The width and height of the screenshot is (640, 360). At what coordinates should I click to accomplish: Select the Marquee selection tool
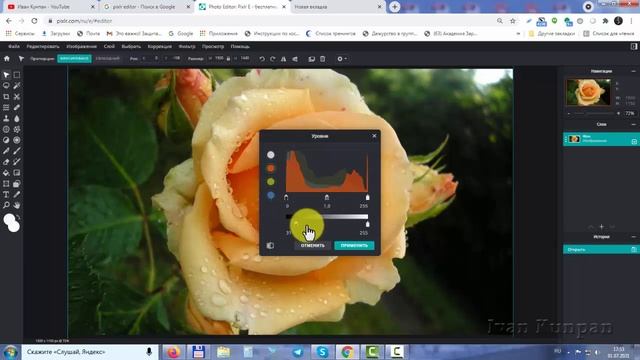click(x=17, y=75)
